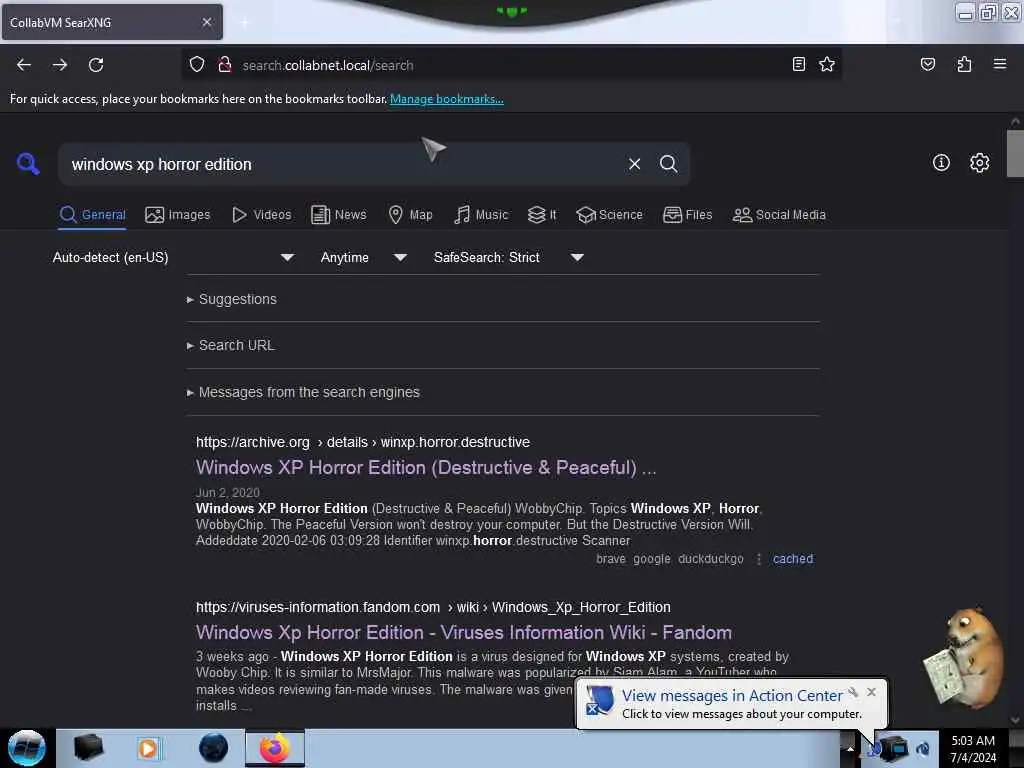Select the Firefox taskbar button
Viewport: 1024px width, 768px height.
[275, 748]
